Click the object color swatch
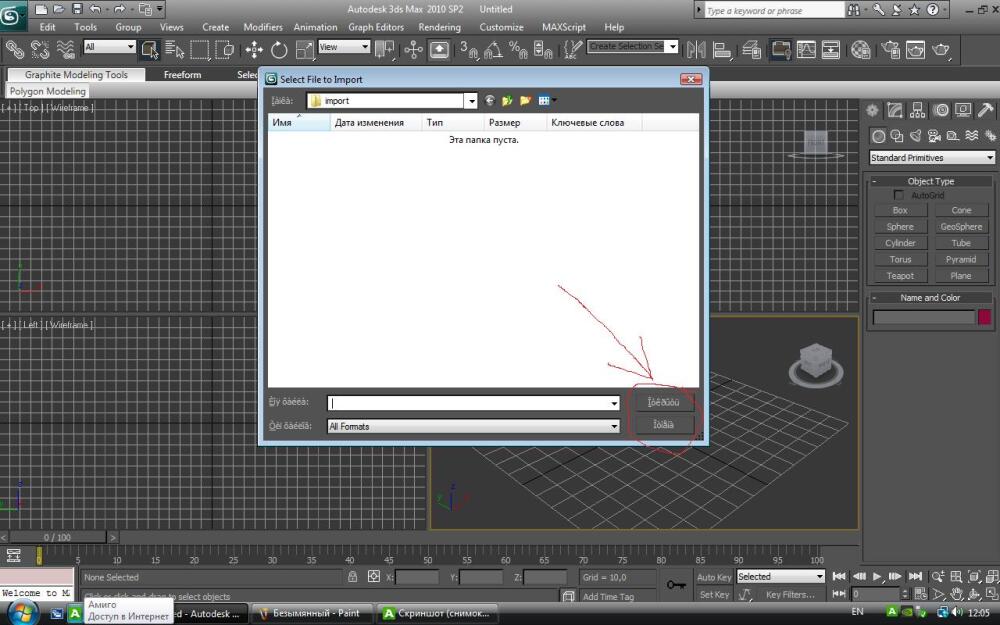The image size is (1000, 625). (985, 317)
